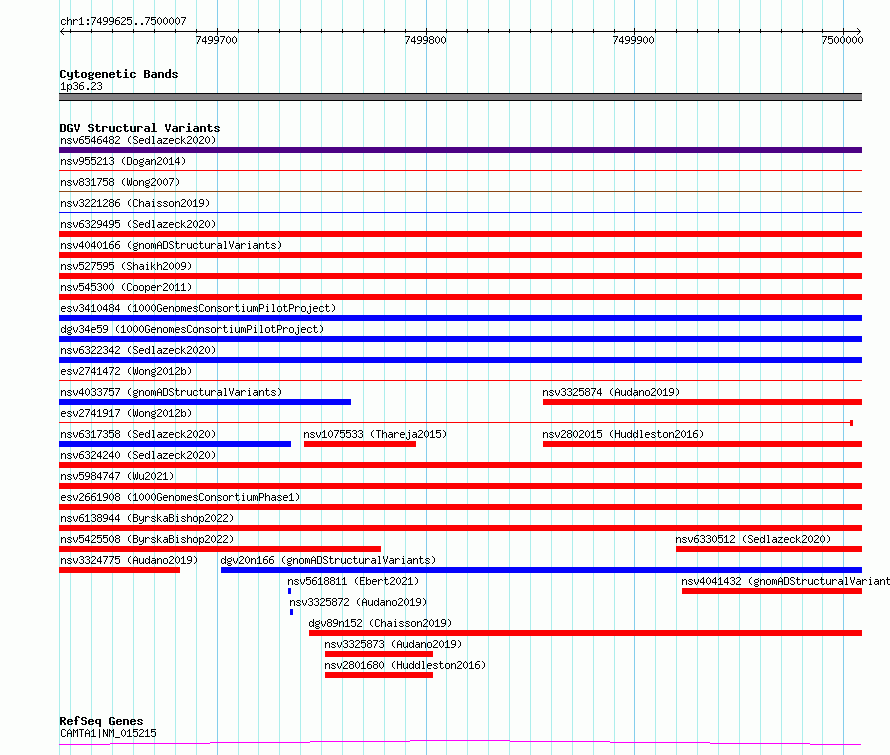Click nsv6138944 (ByrskaBishop2022) label
890x755 pixels.
coord(147,518)
